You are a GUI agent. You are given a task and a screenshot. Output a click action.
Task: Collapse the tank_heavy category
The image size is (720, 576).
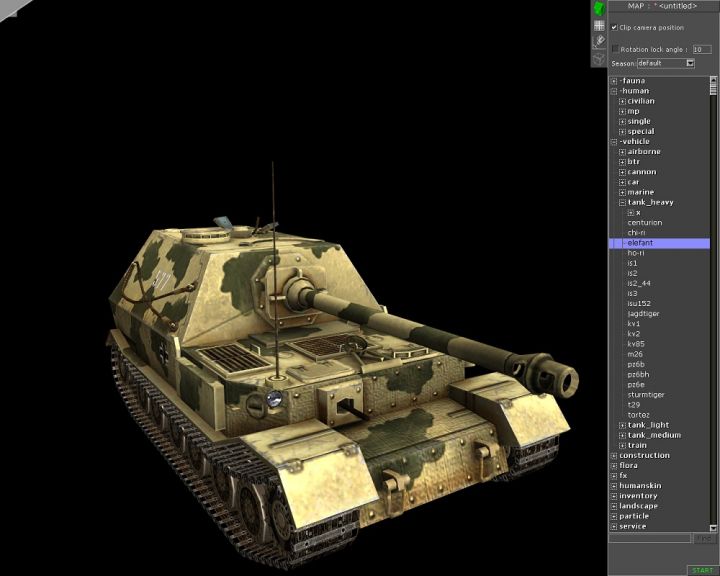tap(622, 202)
